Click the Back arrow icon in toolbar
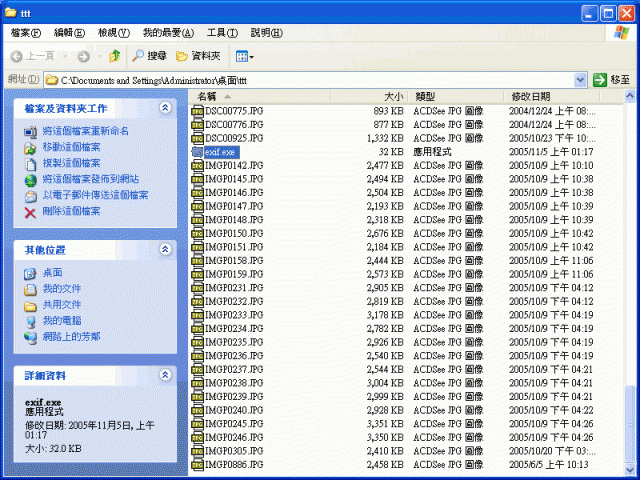 16,56
